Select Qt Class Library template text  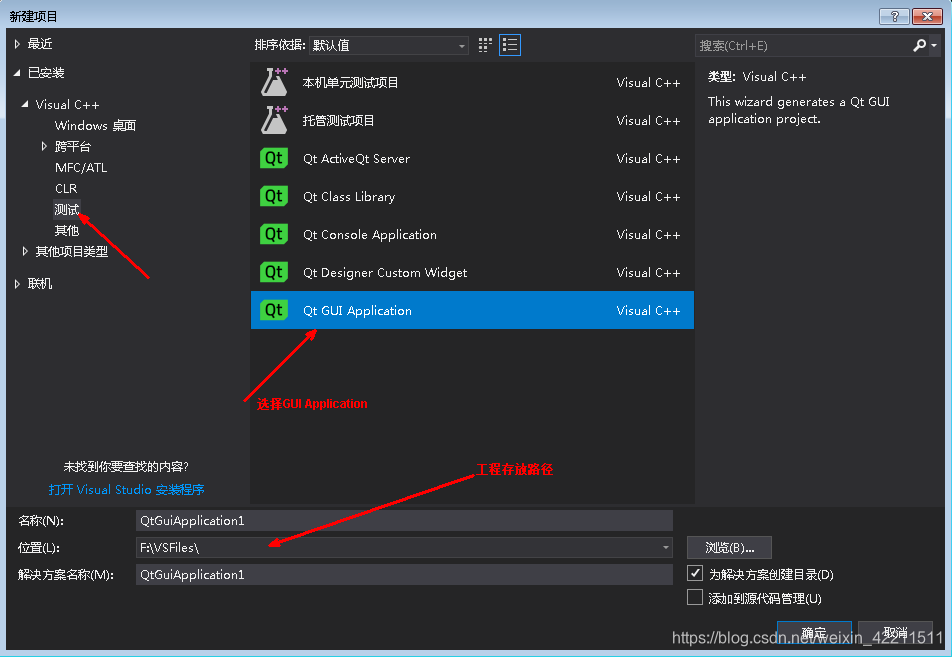pyautogui.click(x=349, y=197)
